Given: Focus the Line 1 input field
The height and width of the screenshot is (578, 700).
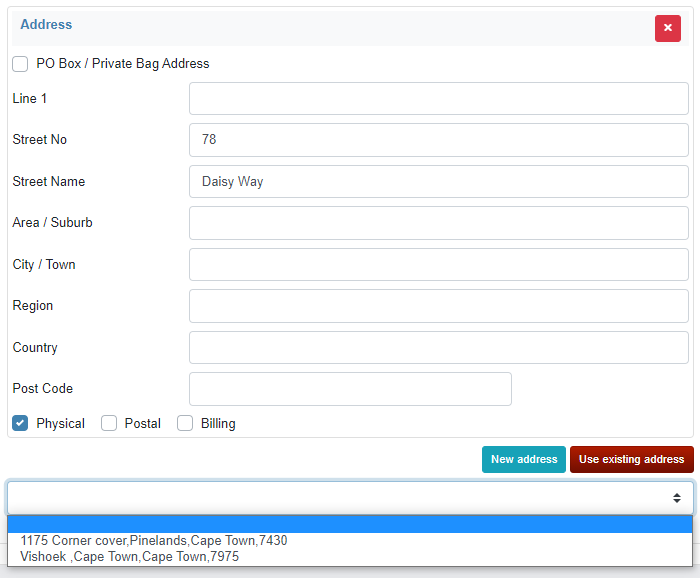Looking at the screenshot, I should (438, 98).
